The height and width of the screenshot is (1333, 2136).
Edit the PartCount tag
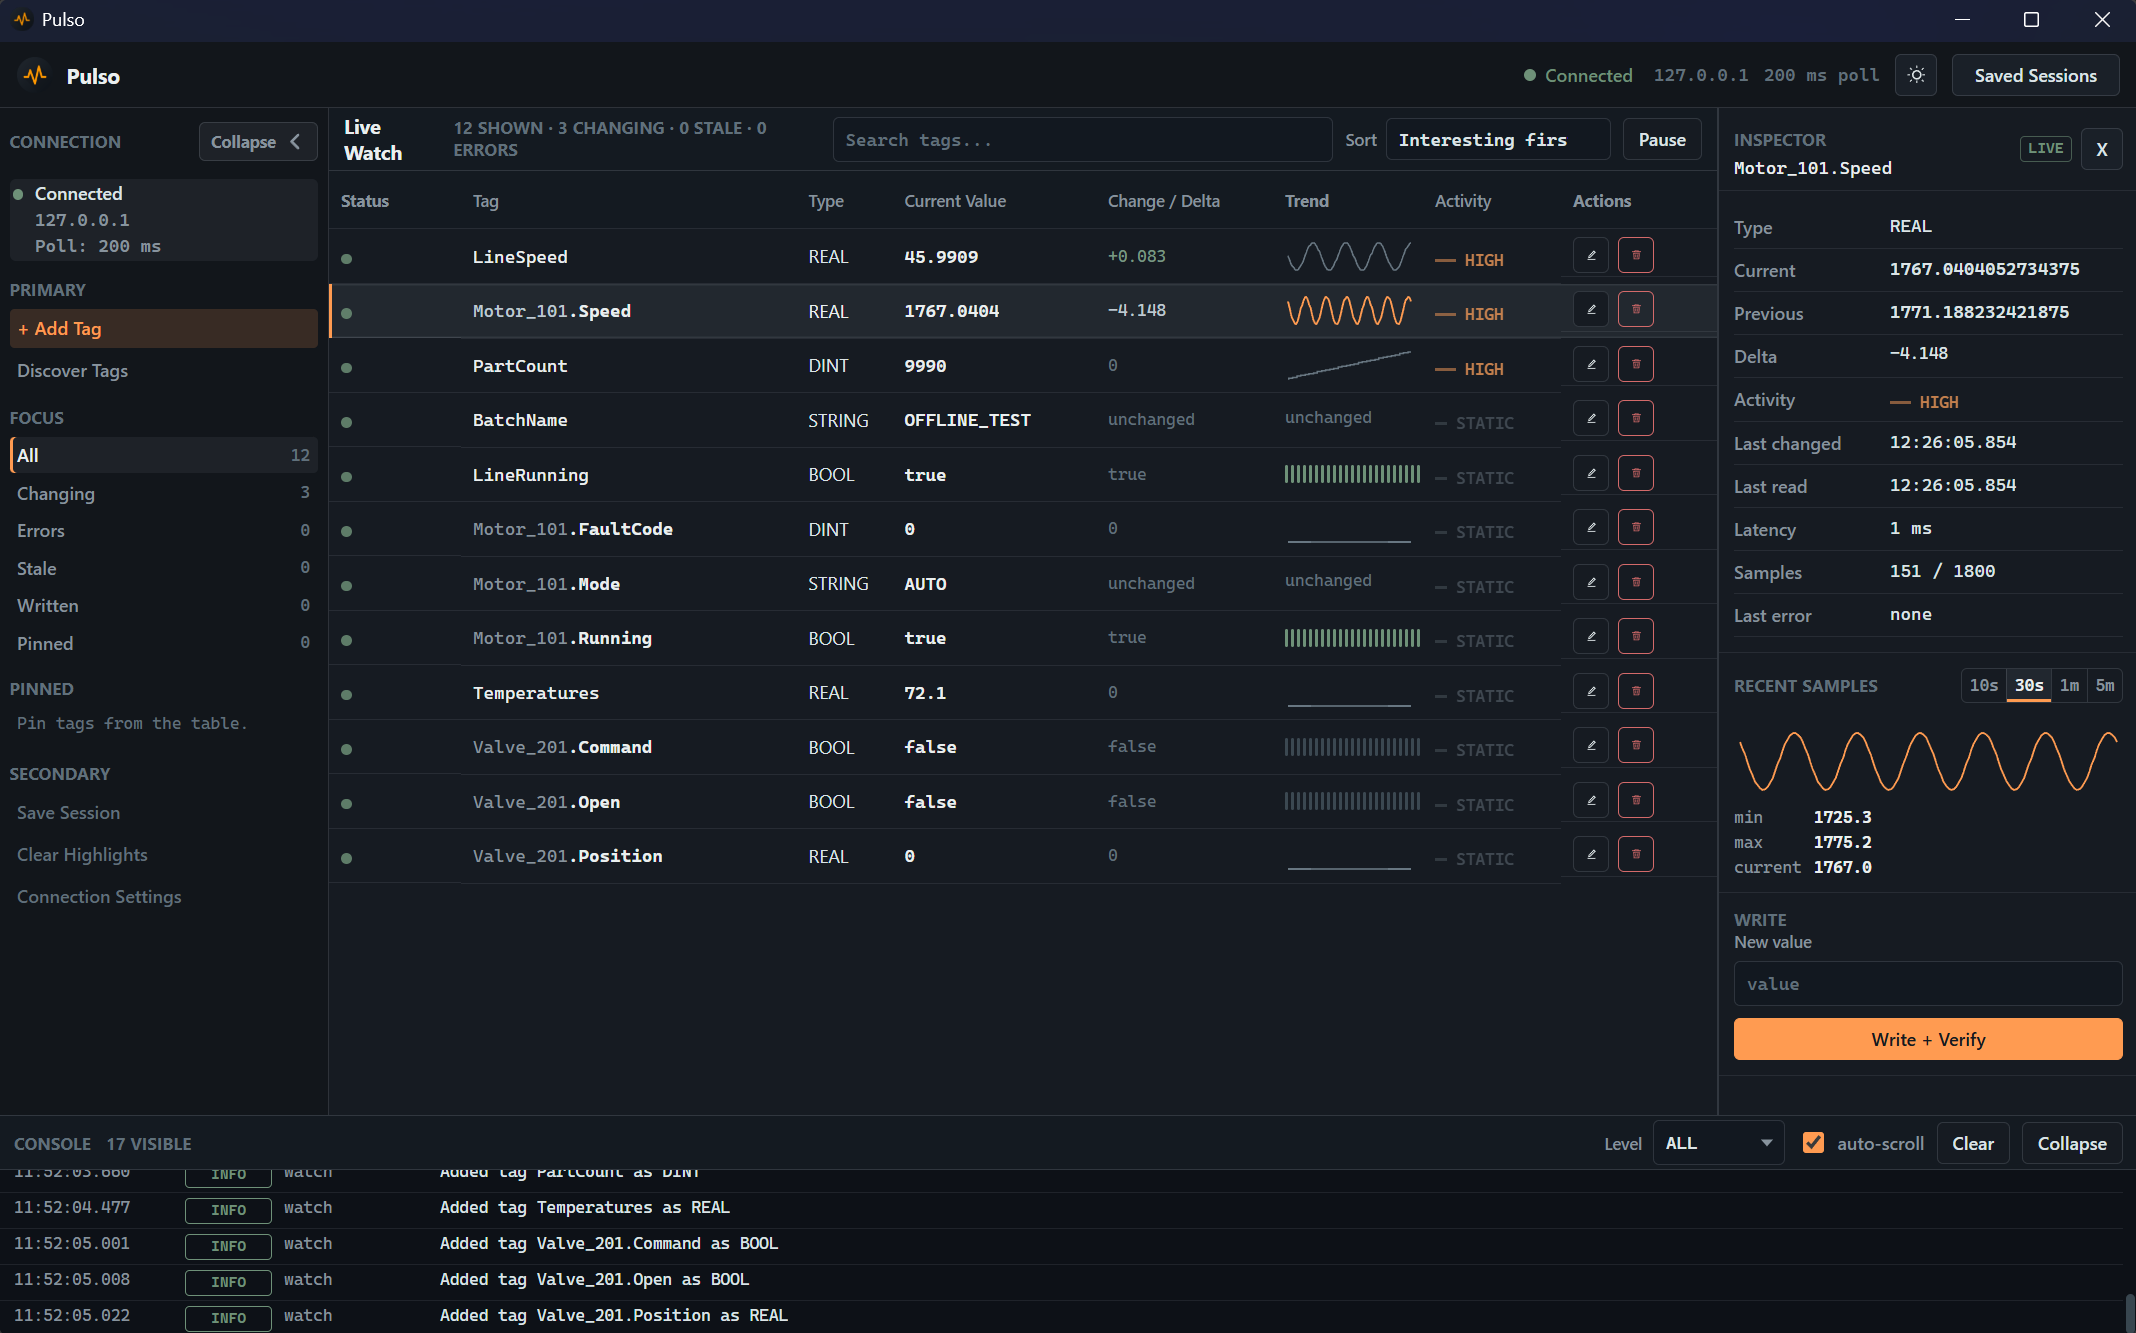coord(1591,364)
